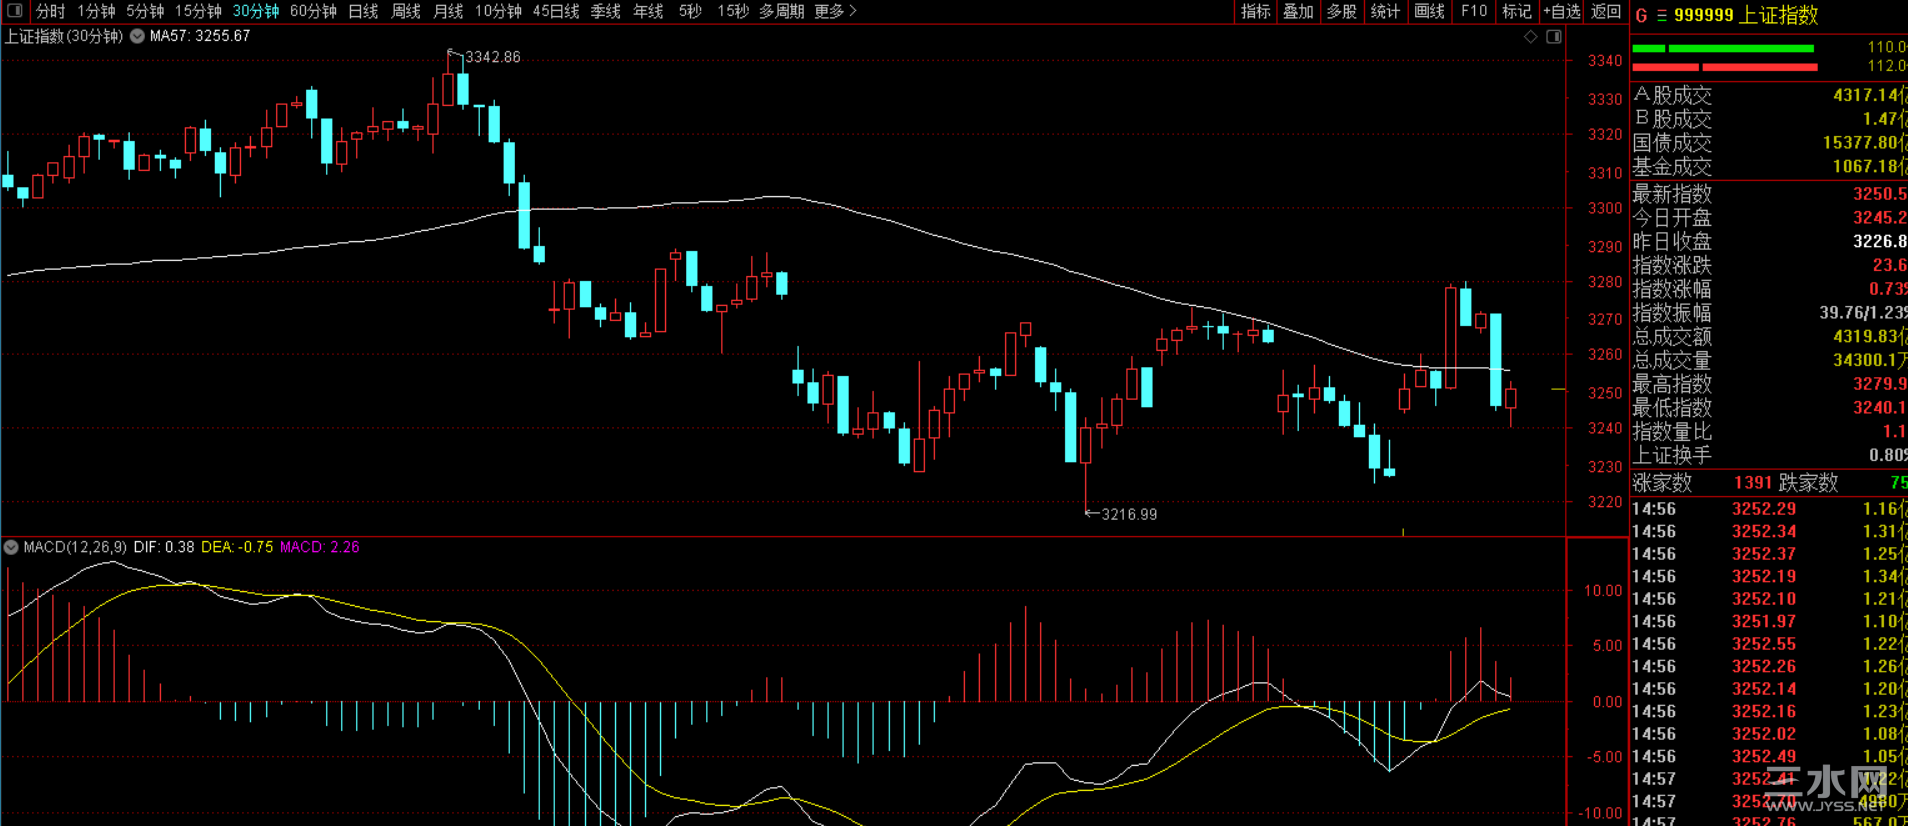Click the 标记 mark button
This screenshot has height=826, width=1908.
point(1517,11)
